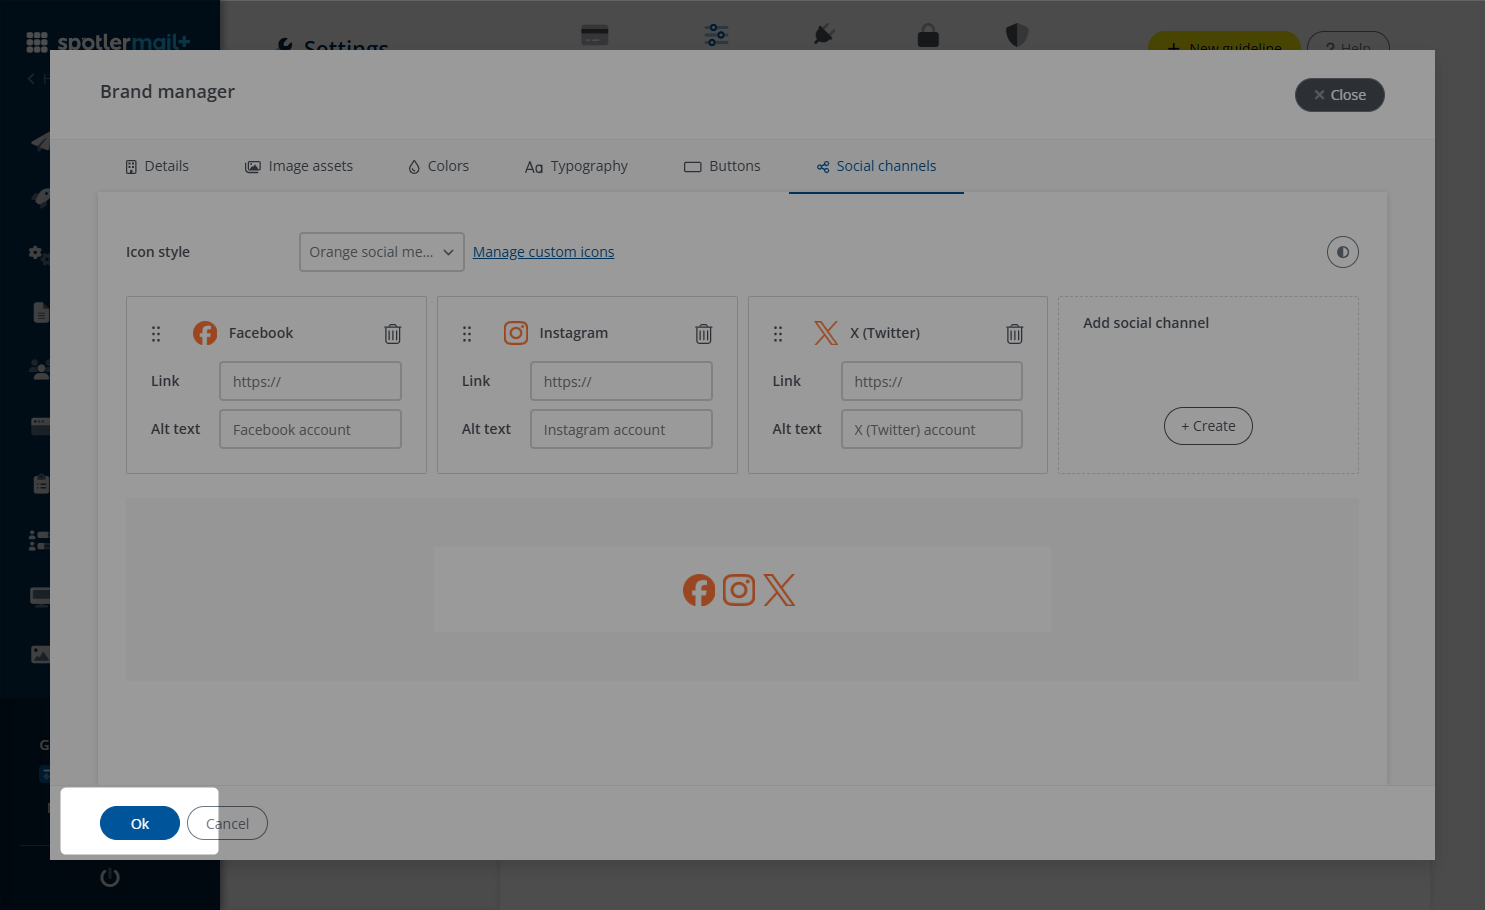
Task: Open the shield icon on background Settings page
Action: tap(1017, 35)
